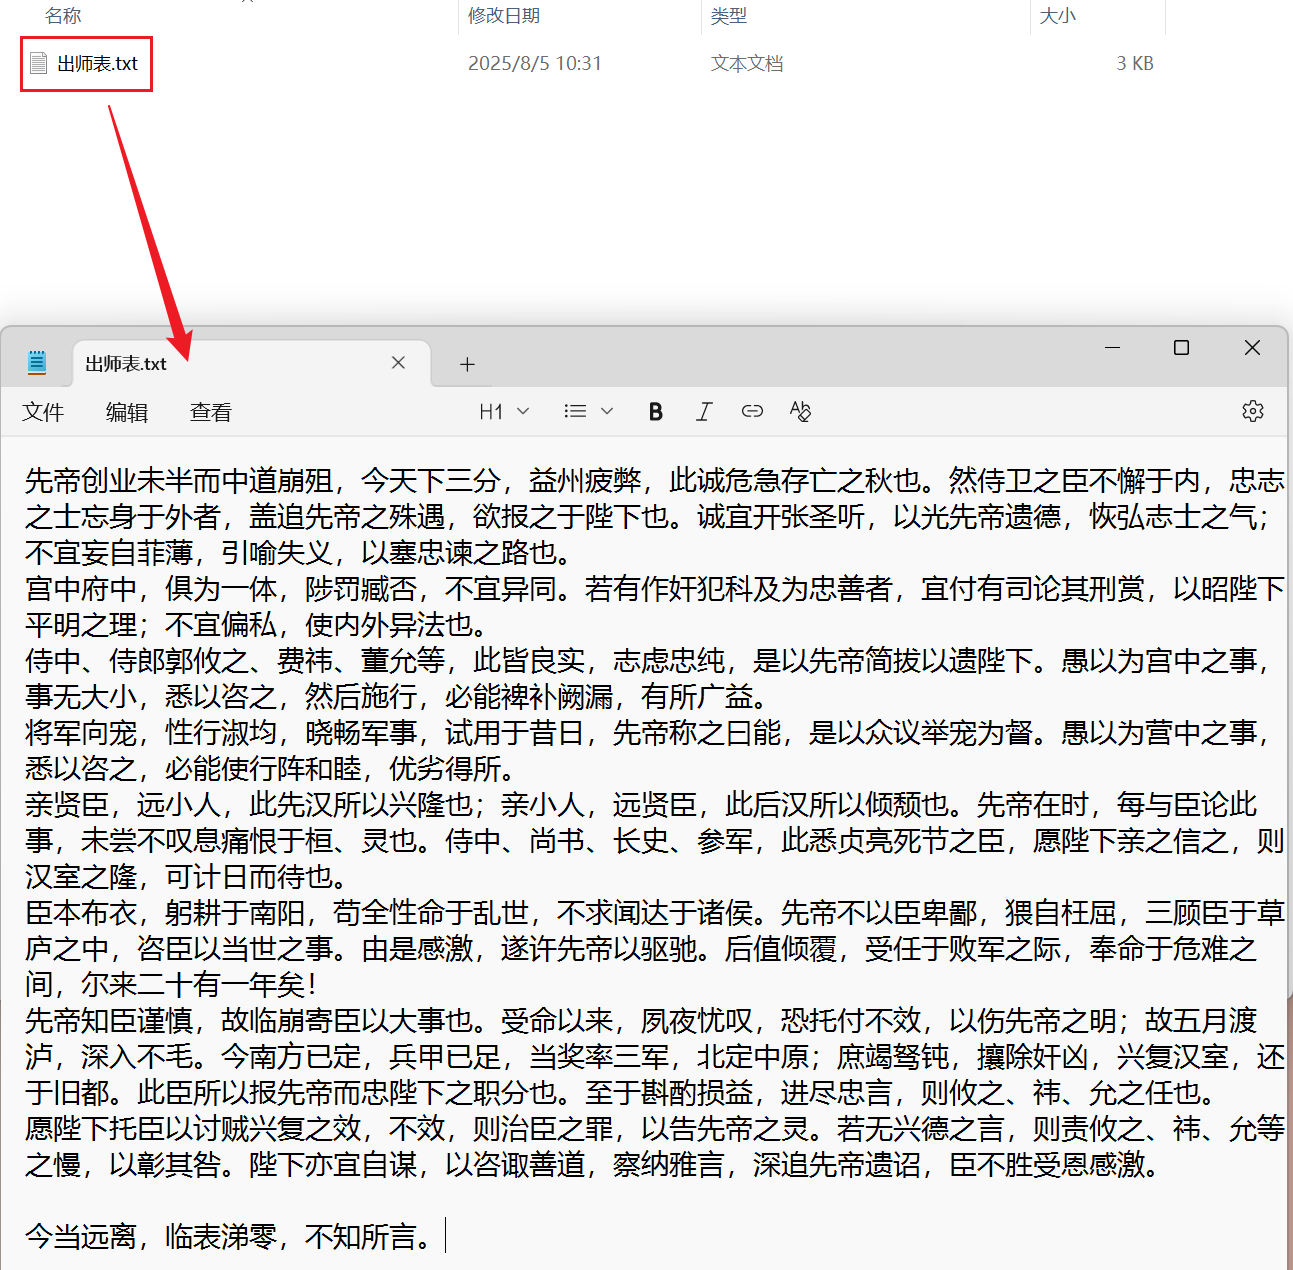Apply H1 heading style
The height and width of the screenshot is (1270, 1293).
tap(491, 411)
